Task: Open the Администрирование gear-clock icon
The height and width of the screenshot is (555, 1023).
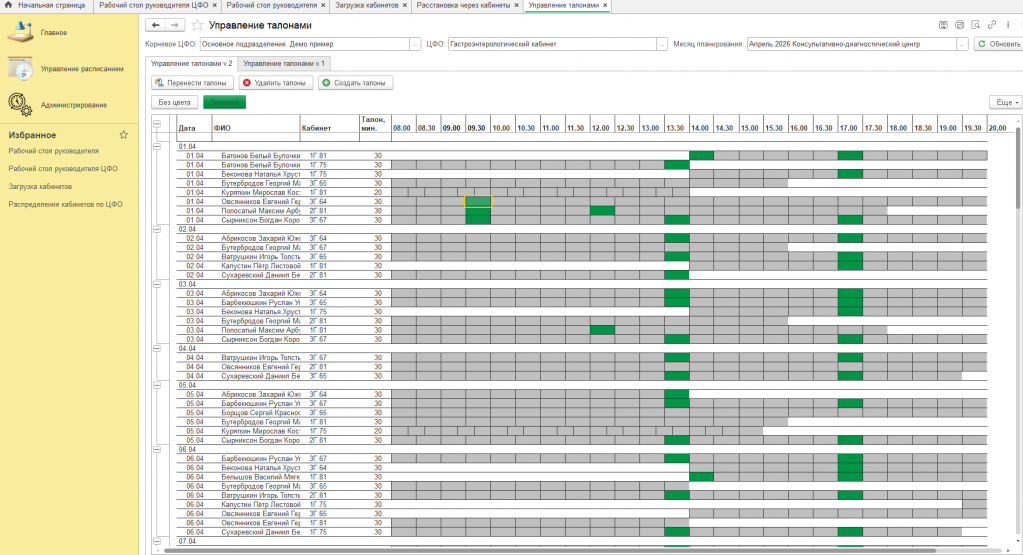Action: coord(20,104)
